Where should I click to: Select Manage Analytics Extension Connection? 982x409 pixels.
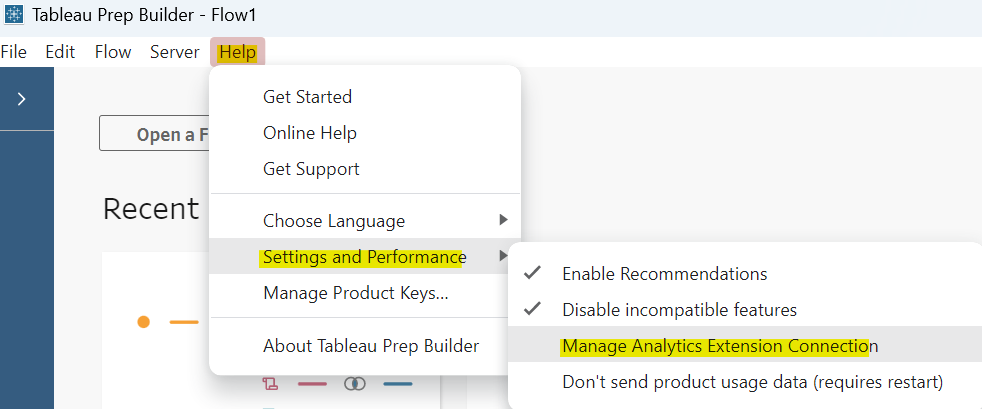[720, 346]
